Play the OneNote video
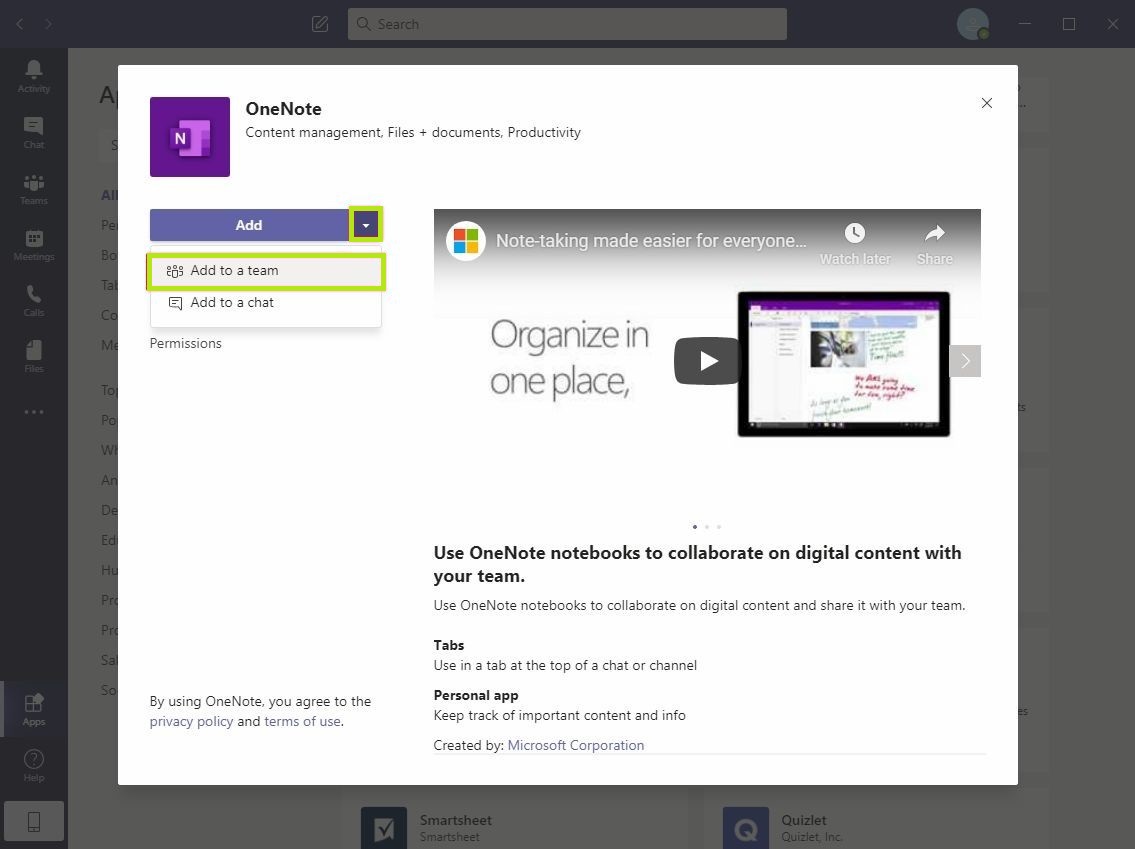Screen dimensions: 1135x849 click(707, 360)
